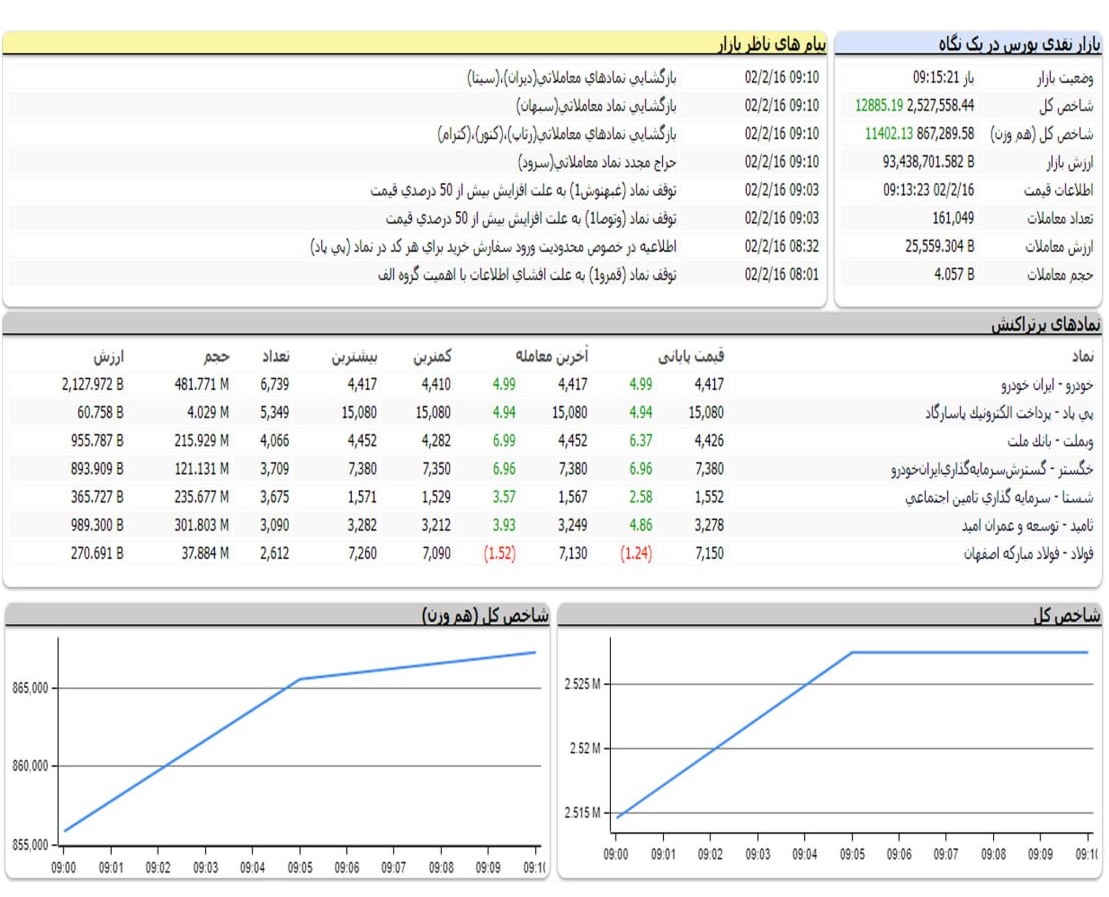Click the کمترین column header

(431, 356)
